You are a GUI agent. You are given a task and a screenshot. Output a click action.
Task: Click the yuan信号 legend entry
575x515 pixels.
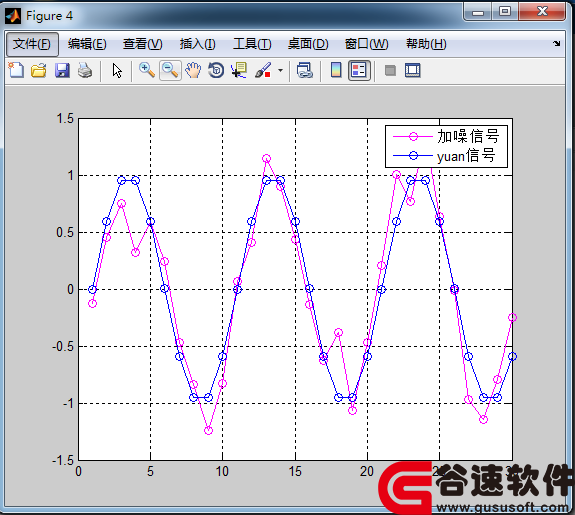point(466,156)
